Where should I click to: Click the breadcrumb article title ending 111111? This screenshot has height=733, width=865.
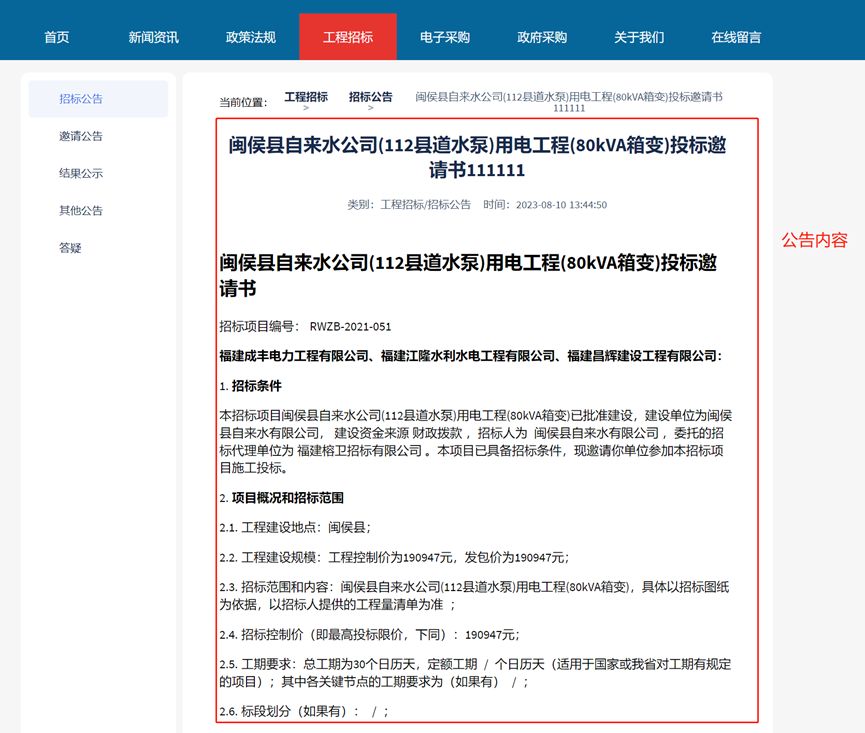(x=569, y=102)
